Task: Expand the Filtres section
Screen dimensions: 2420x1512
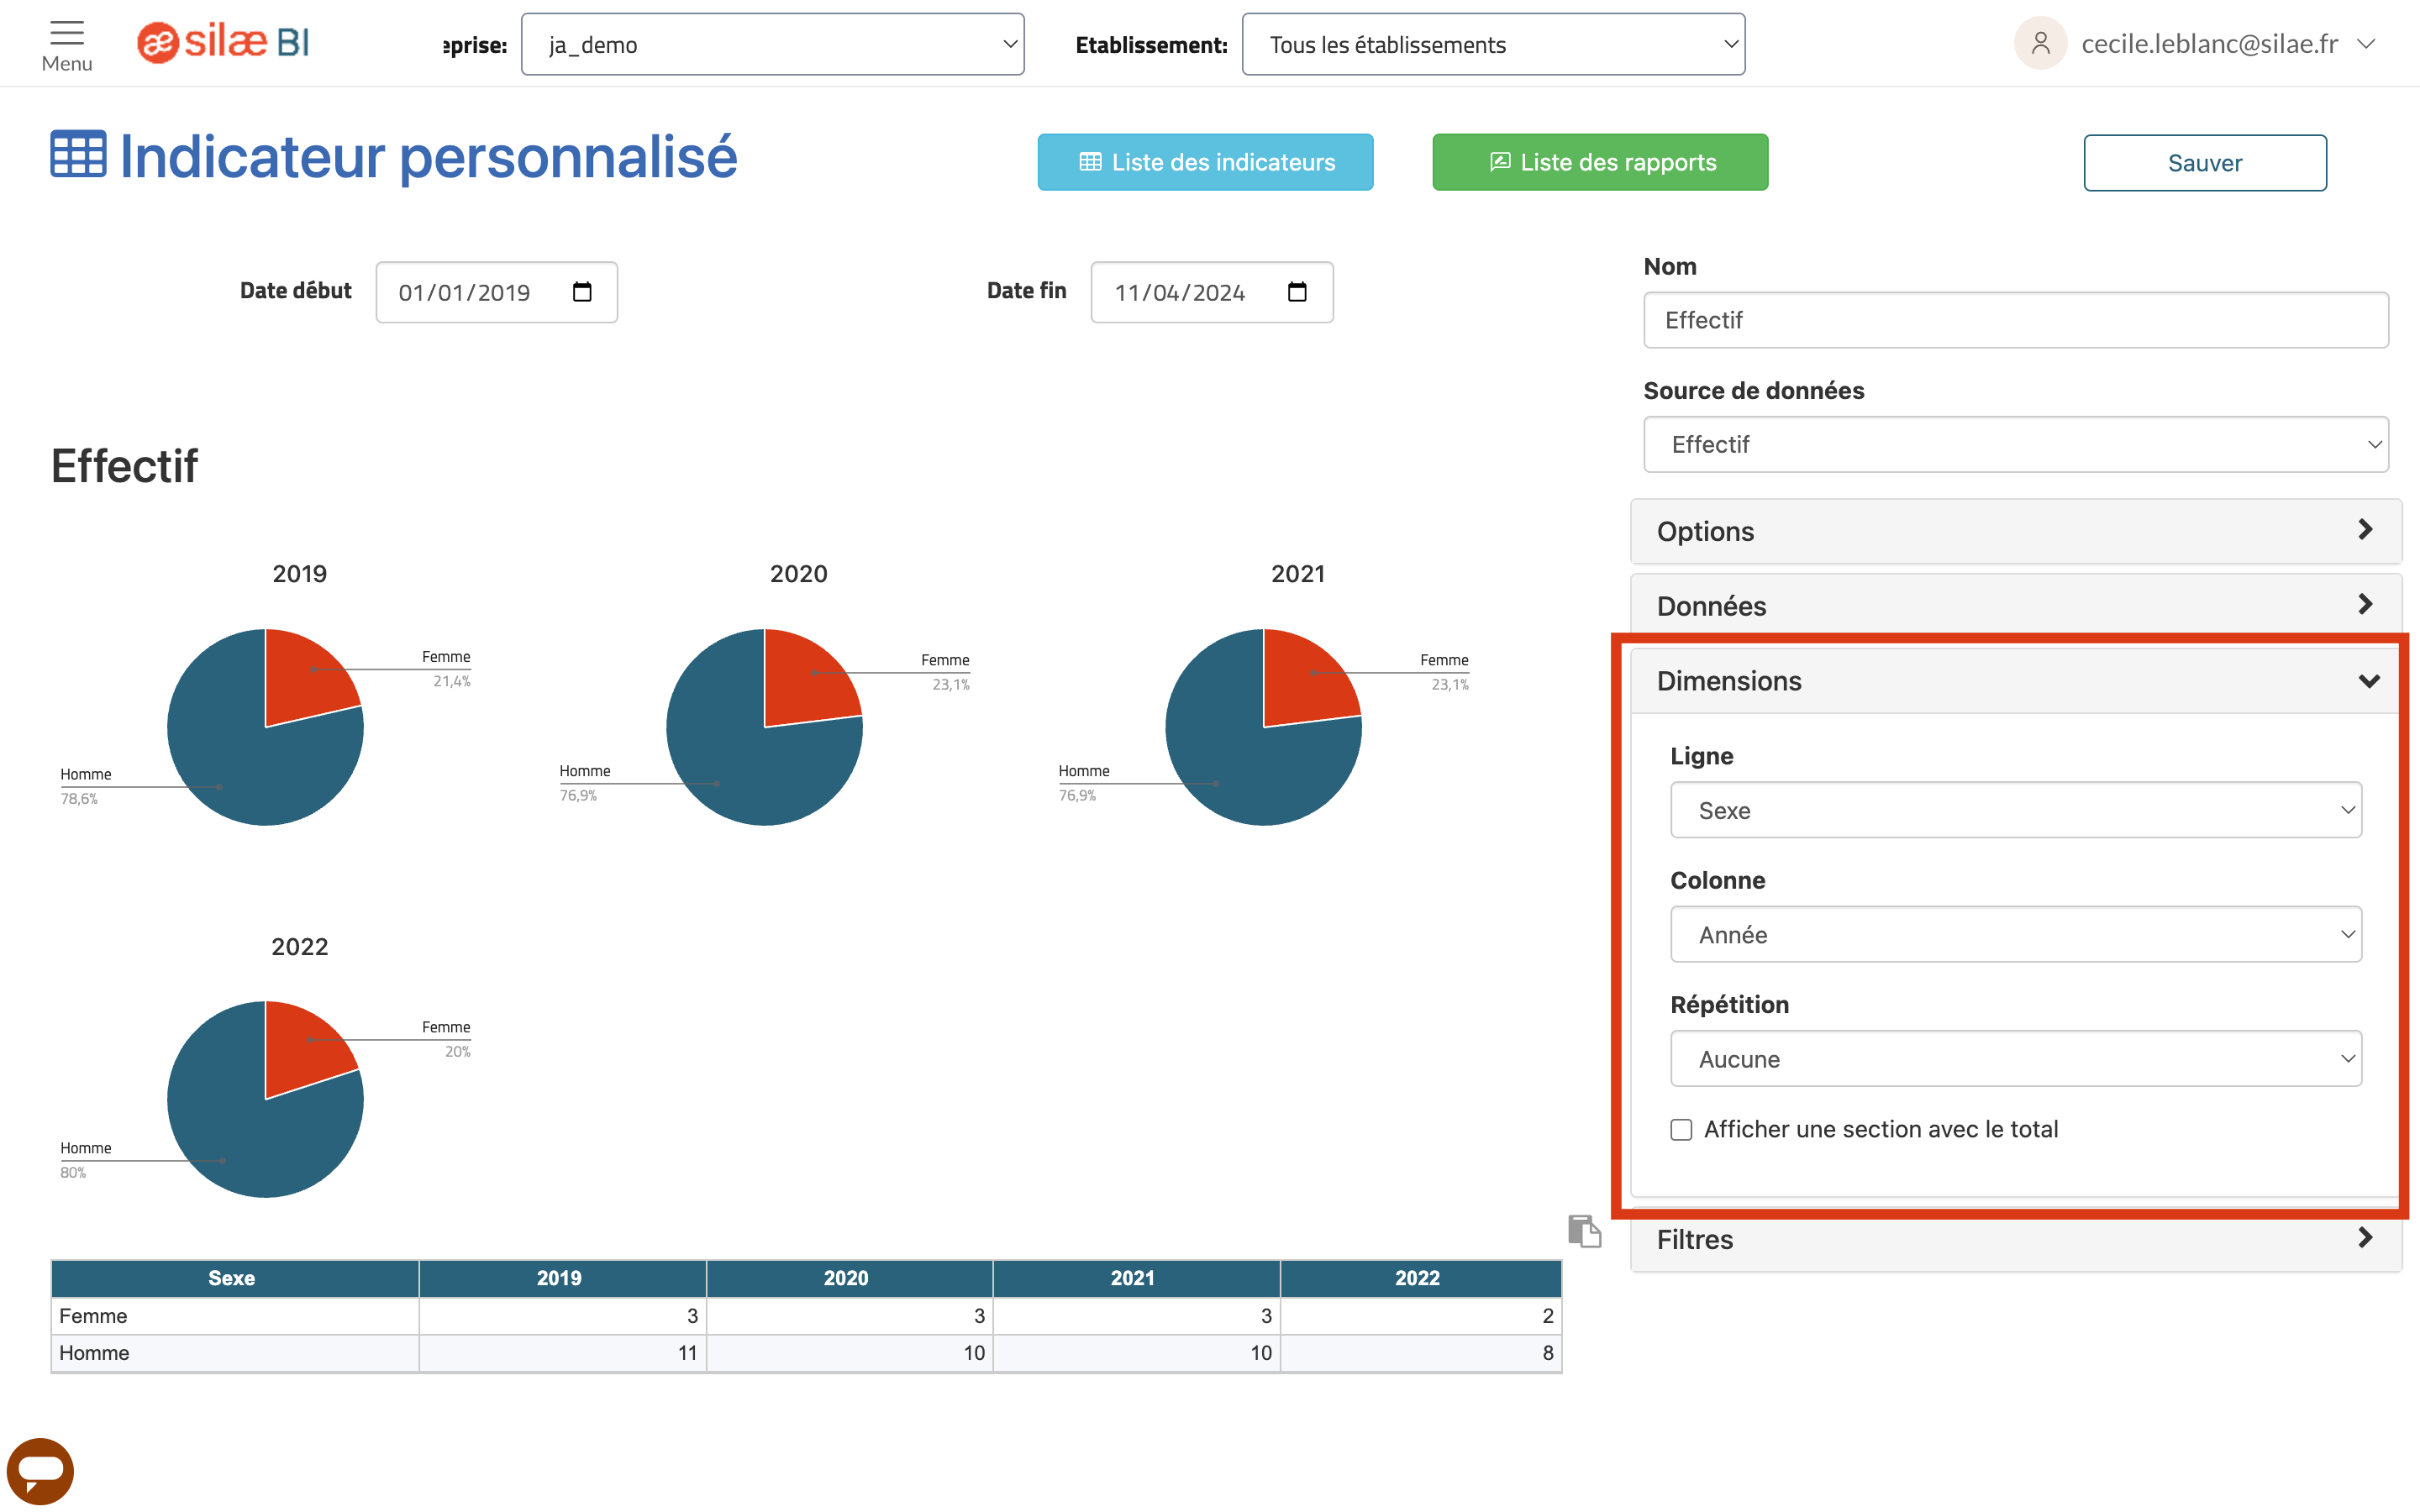Action: pyautogui.click(x=2016, y=1239)
